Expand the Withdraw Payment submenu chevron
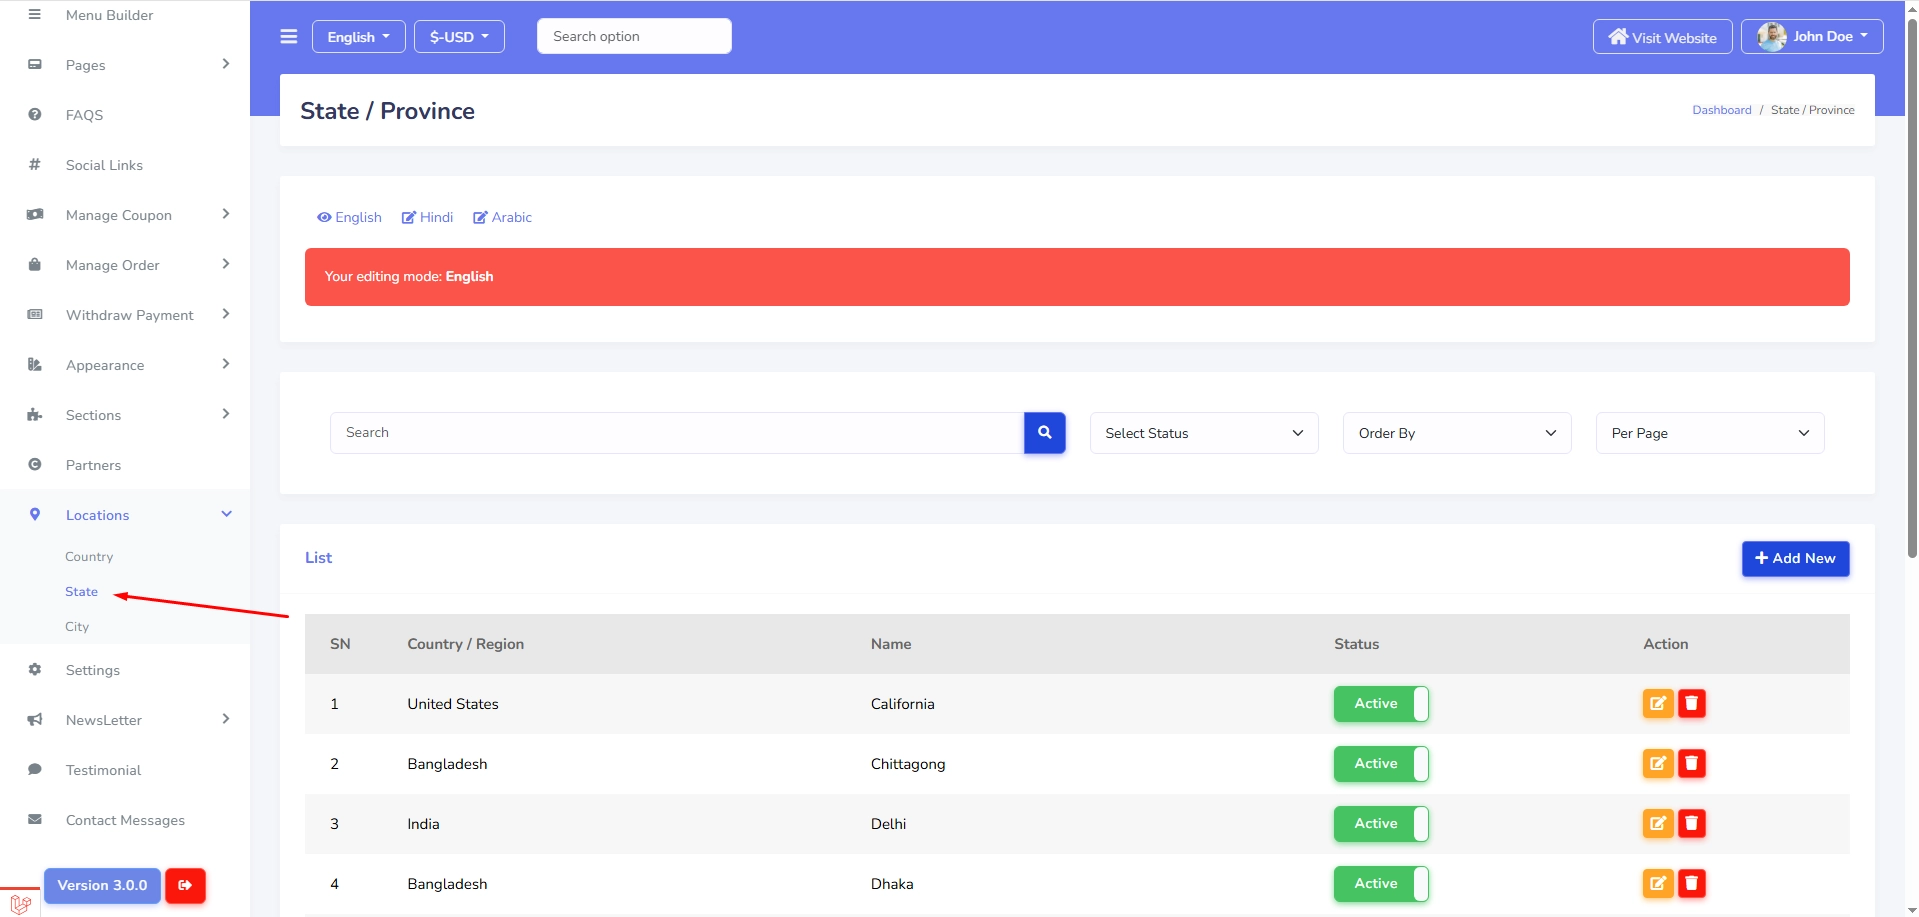The height and width of the screenshot is (917, 1919). pos(226,314)
